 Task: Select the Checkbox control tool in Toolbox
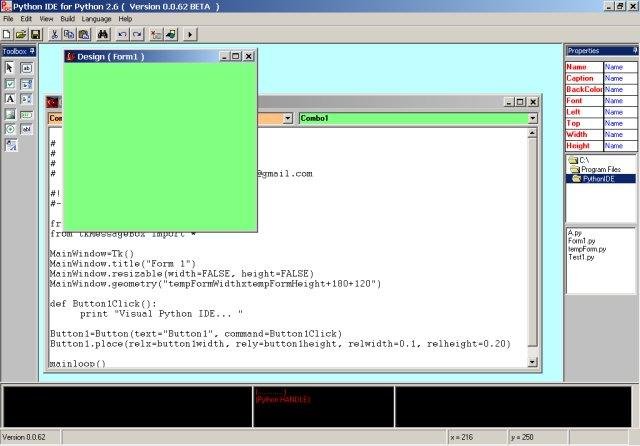click(x=10, y=84)
